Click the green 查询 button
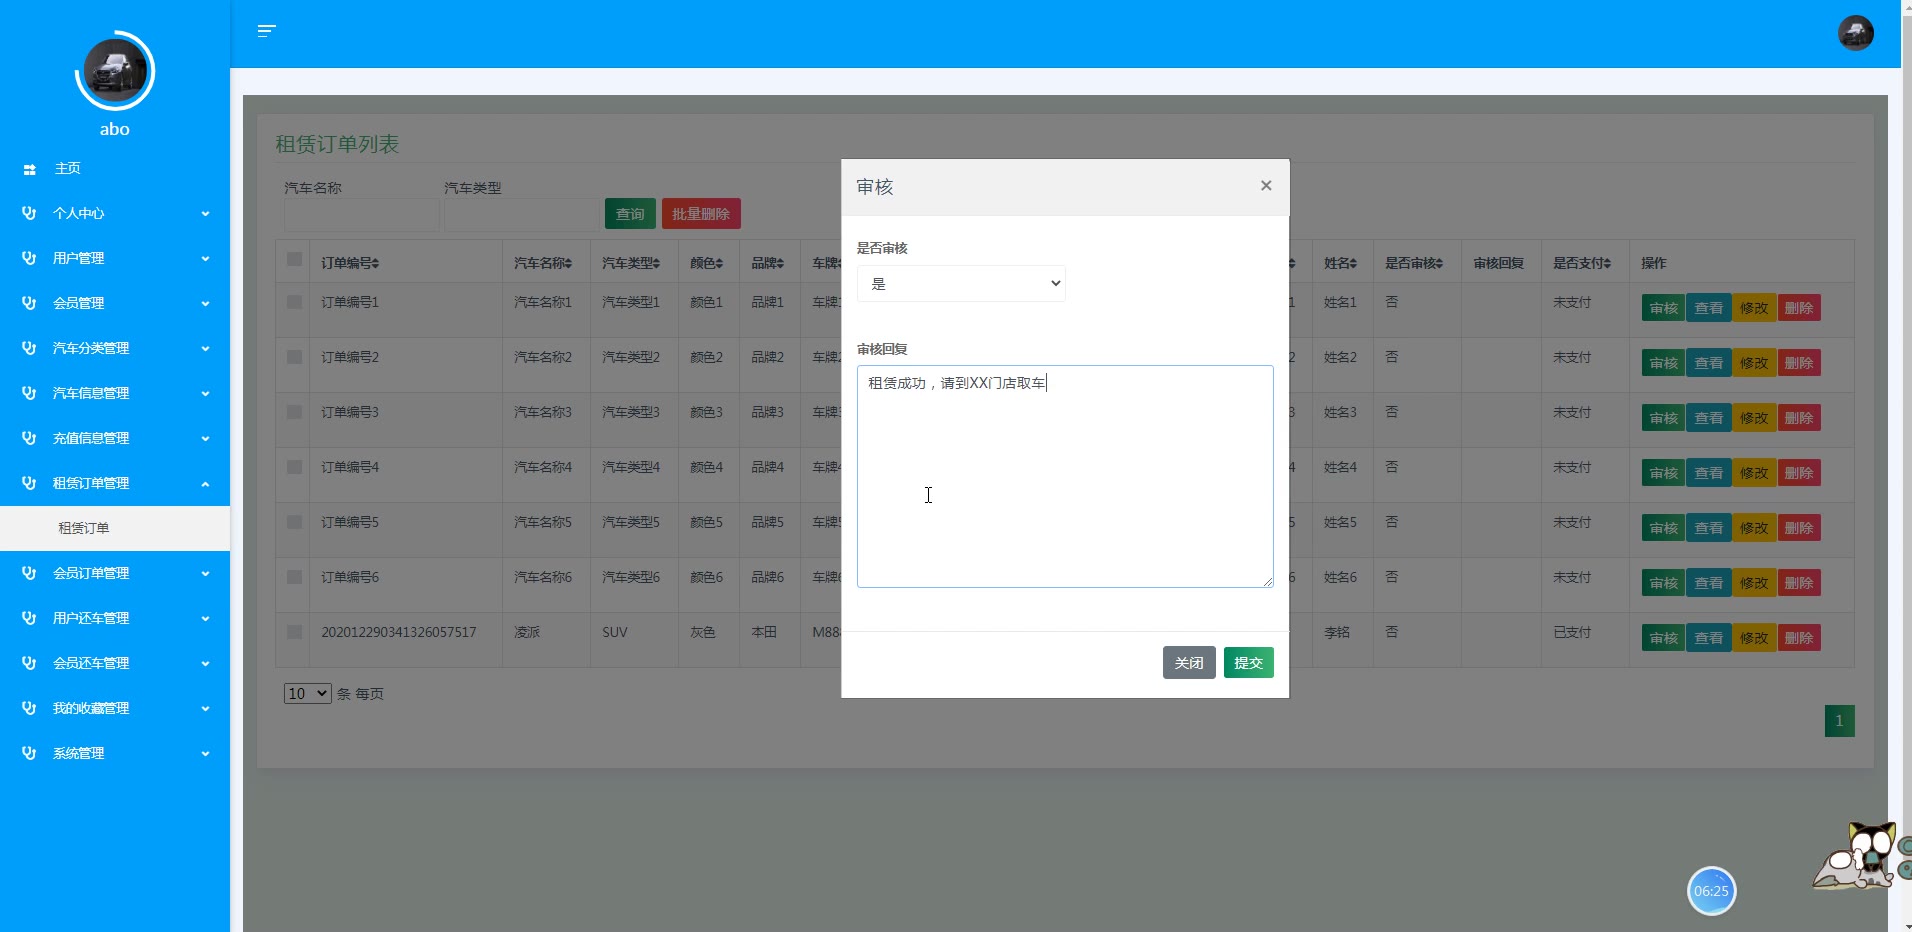The image size is (1912, 932). point(630,214)
